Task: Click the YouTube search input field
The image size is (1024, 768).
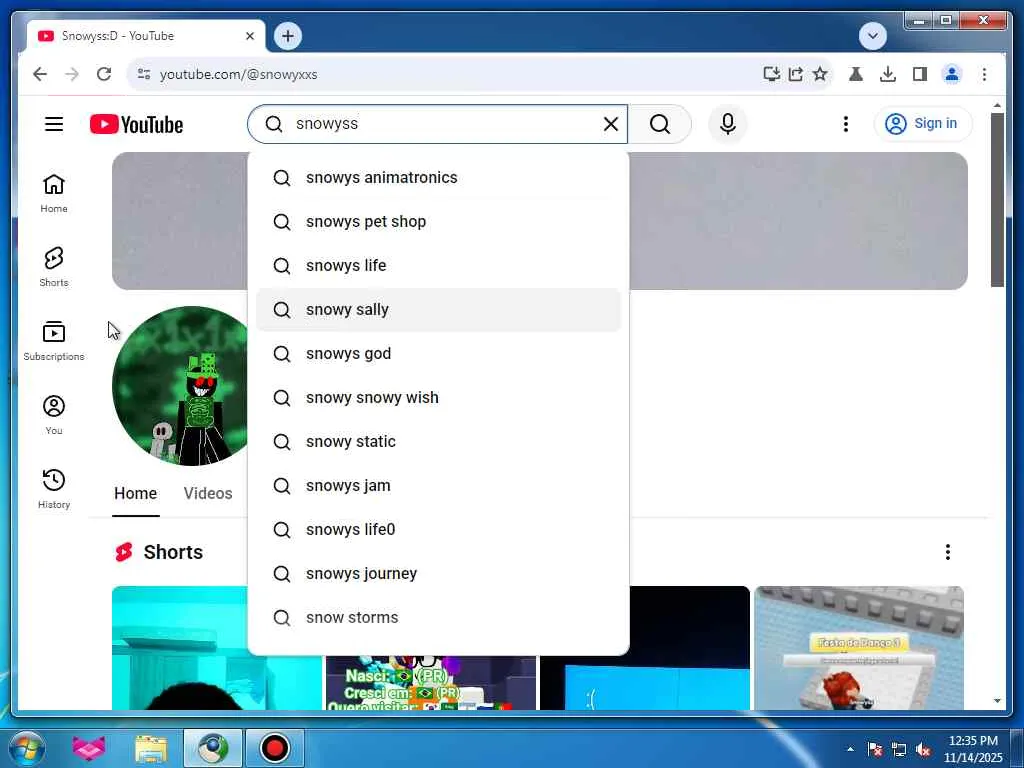Action: point(438,124)
